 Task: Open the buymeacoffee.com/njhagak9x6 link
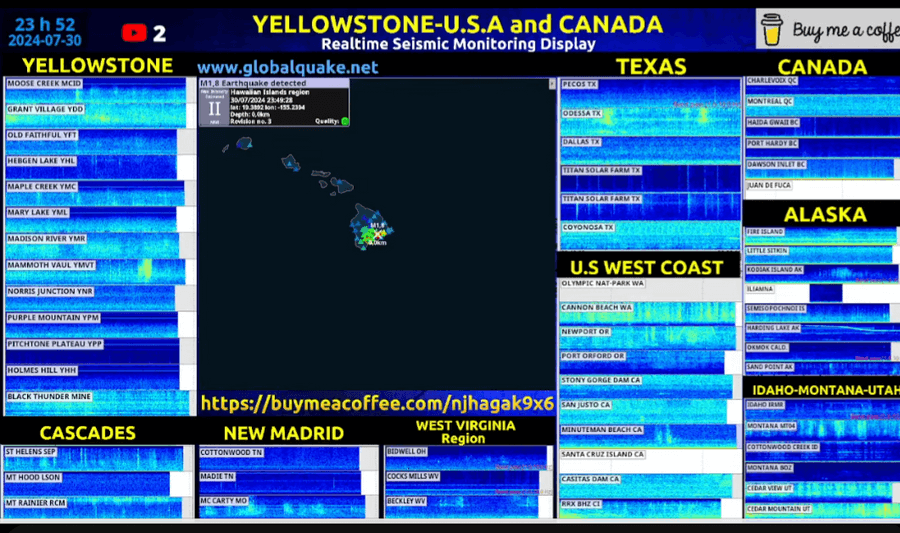tap(377, 403)
